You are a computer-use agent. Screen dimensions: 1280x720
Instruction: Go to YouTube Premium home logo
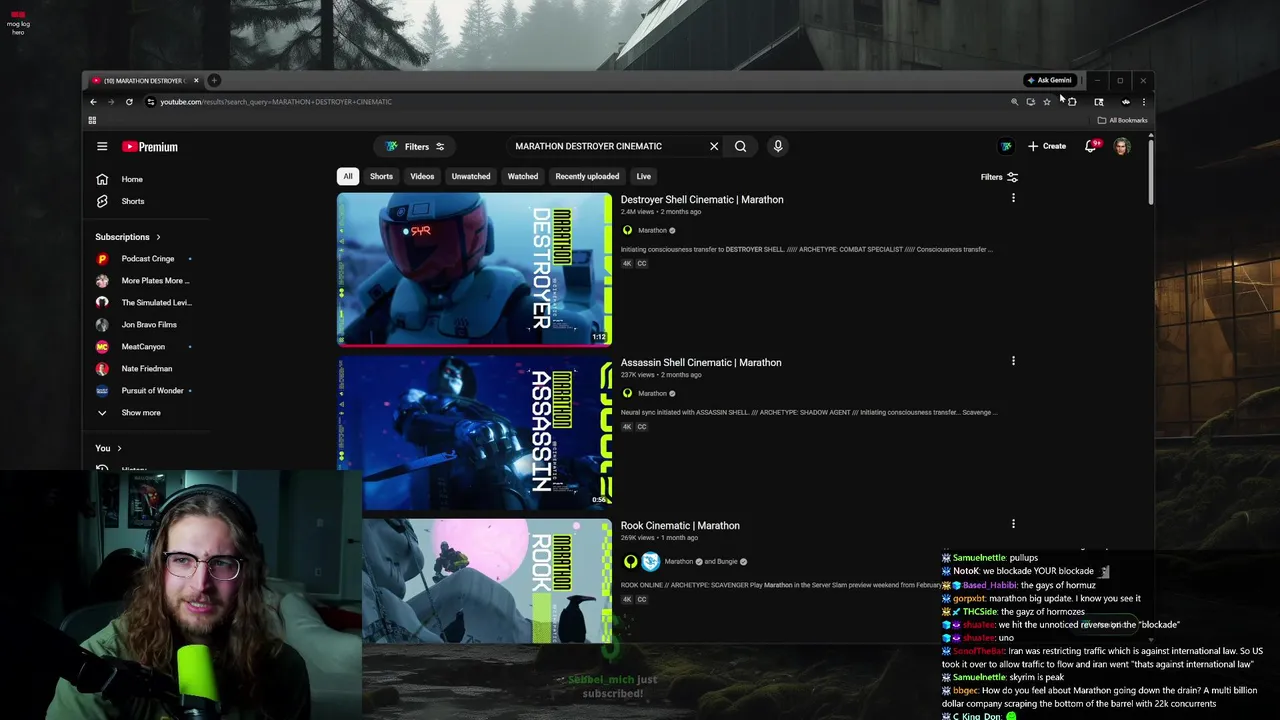coord(150,147)
